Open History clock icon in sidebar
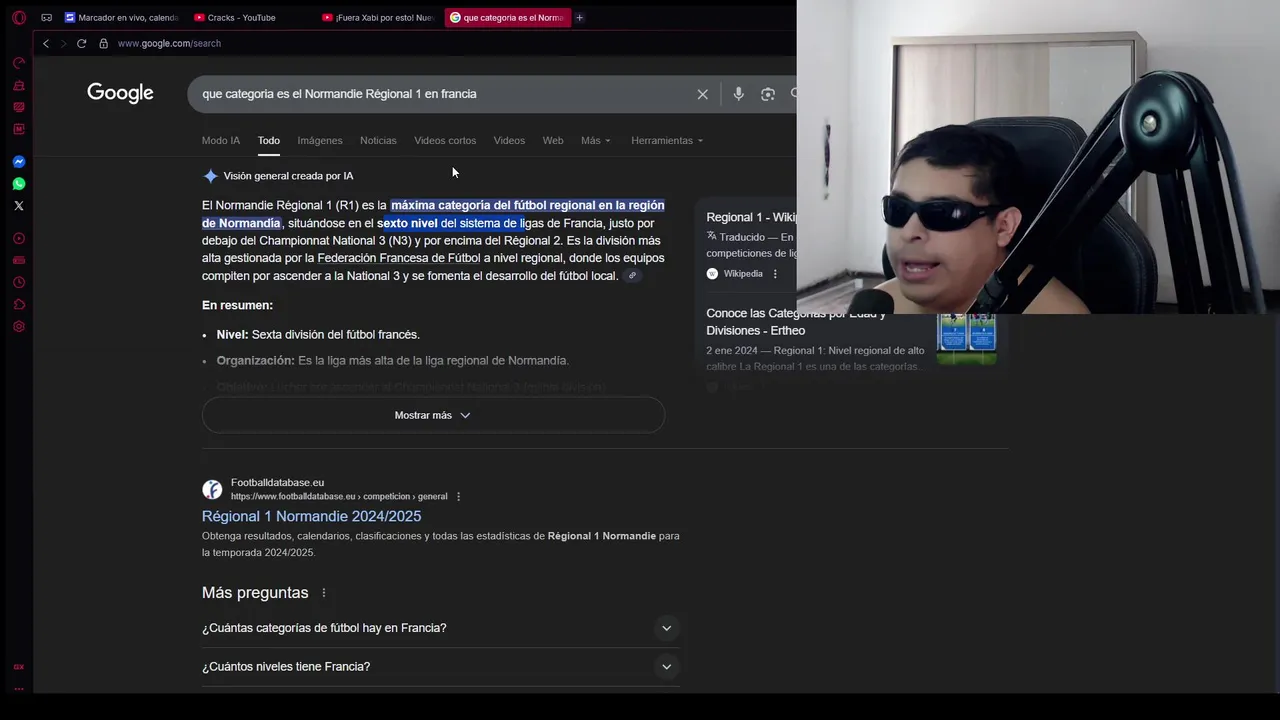The image size is (1280, 720). pyautogui.click(x=19, y=283)
